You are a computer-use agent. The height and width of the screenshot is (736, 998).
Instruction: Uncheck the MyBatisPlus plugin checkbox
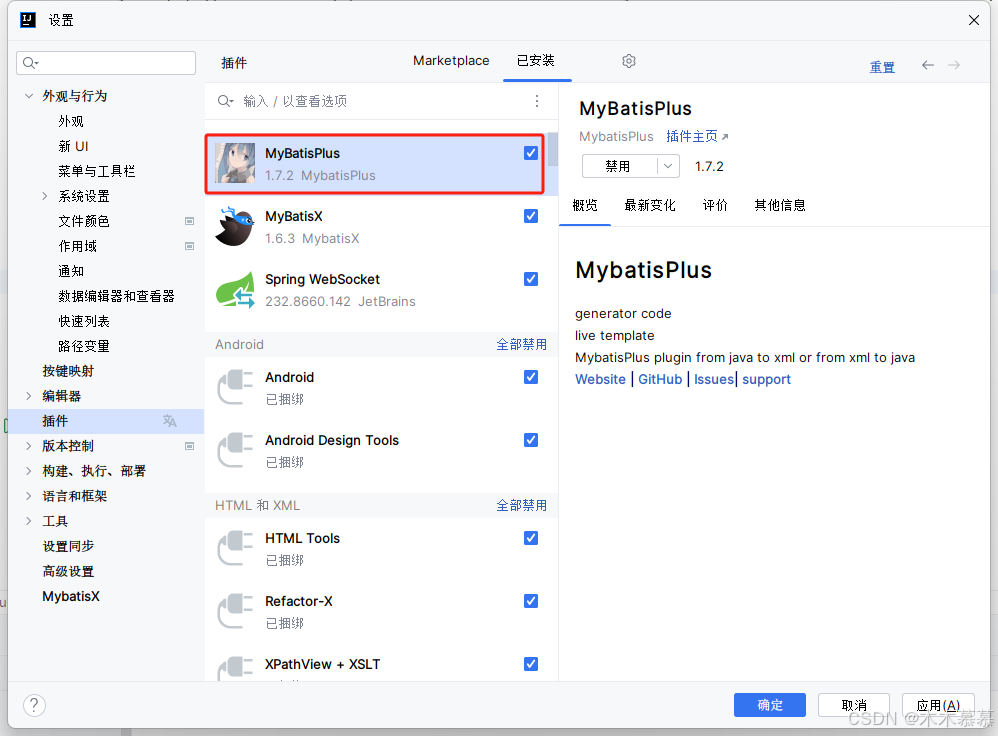pyautogui.click(x=531, y=153)
